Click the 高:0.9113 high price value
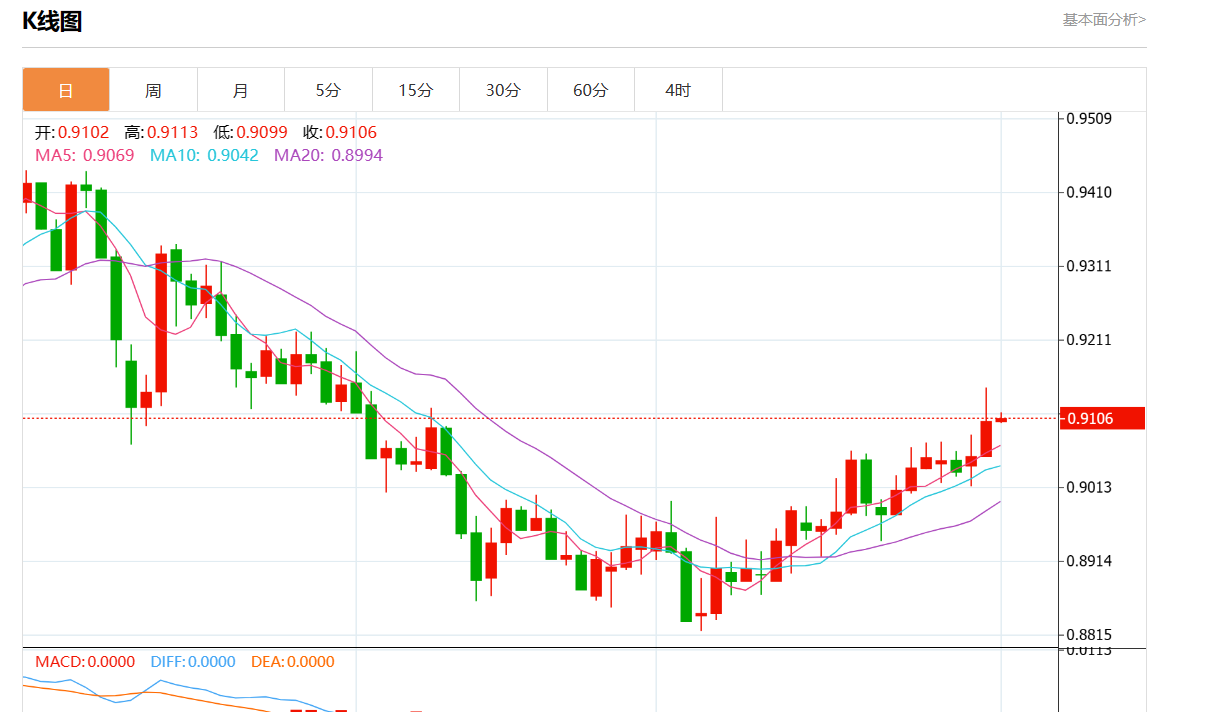 (161, 132)
